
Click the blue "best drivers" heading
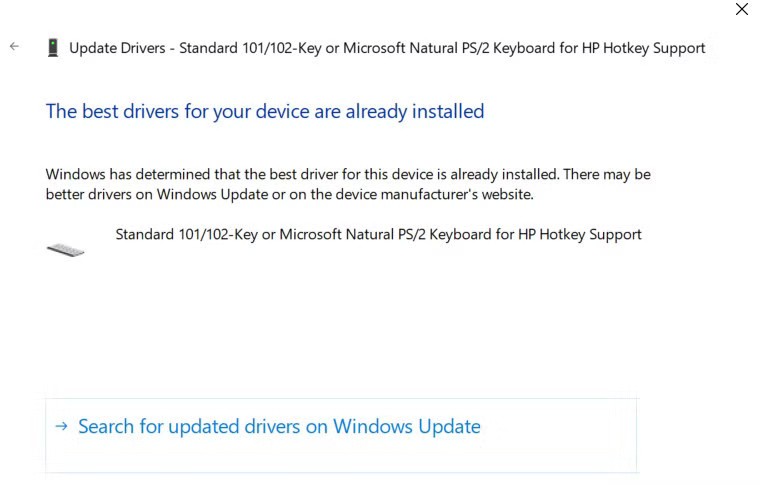[264, 111]
